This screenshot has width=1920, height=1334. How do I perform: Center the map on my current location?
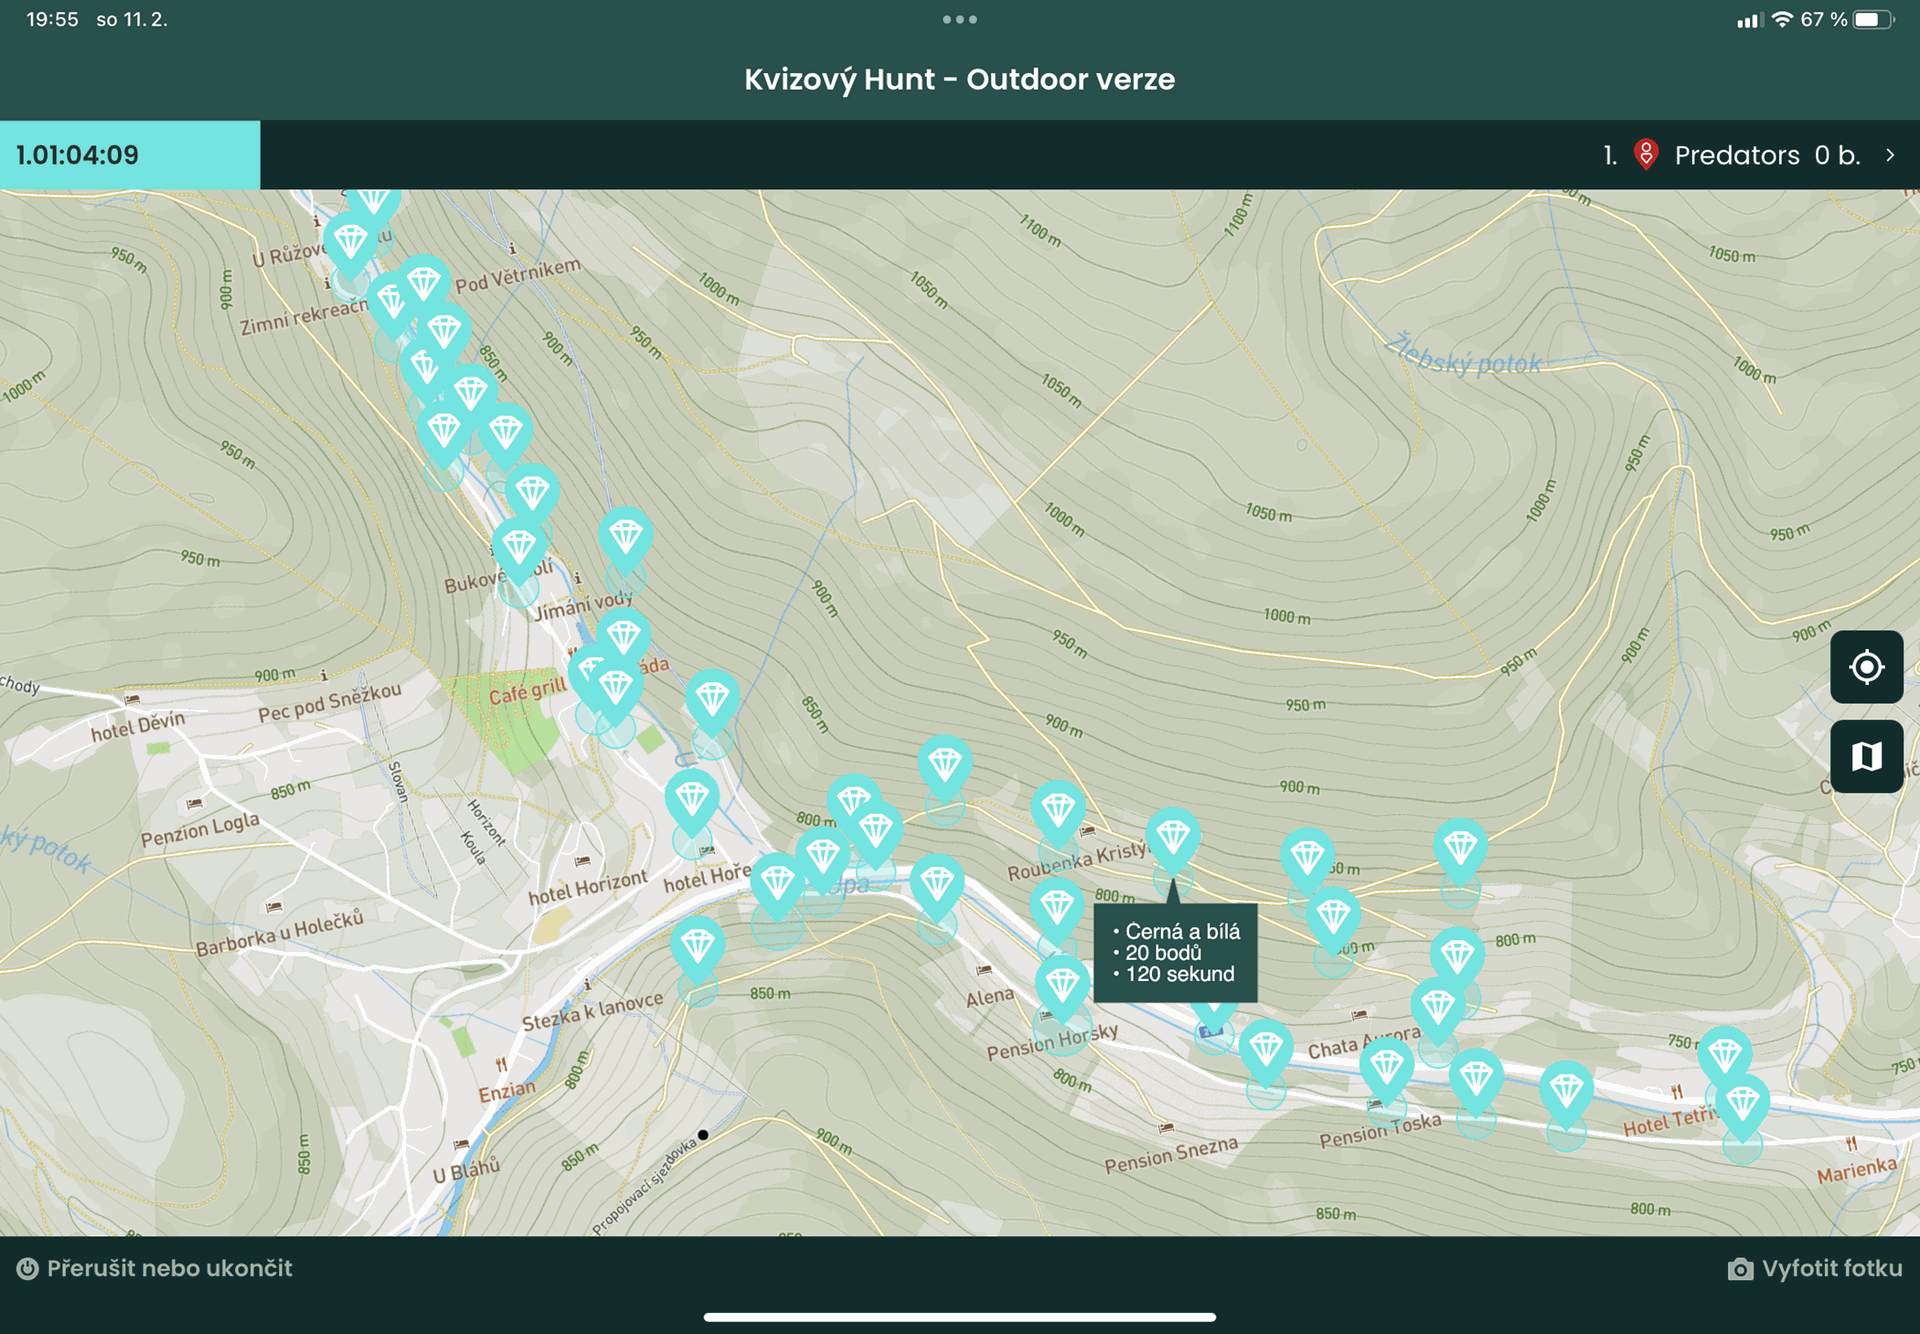(1866, 667)
